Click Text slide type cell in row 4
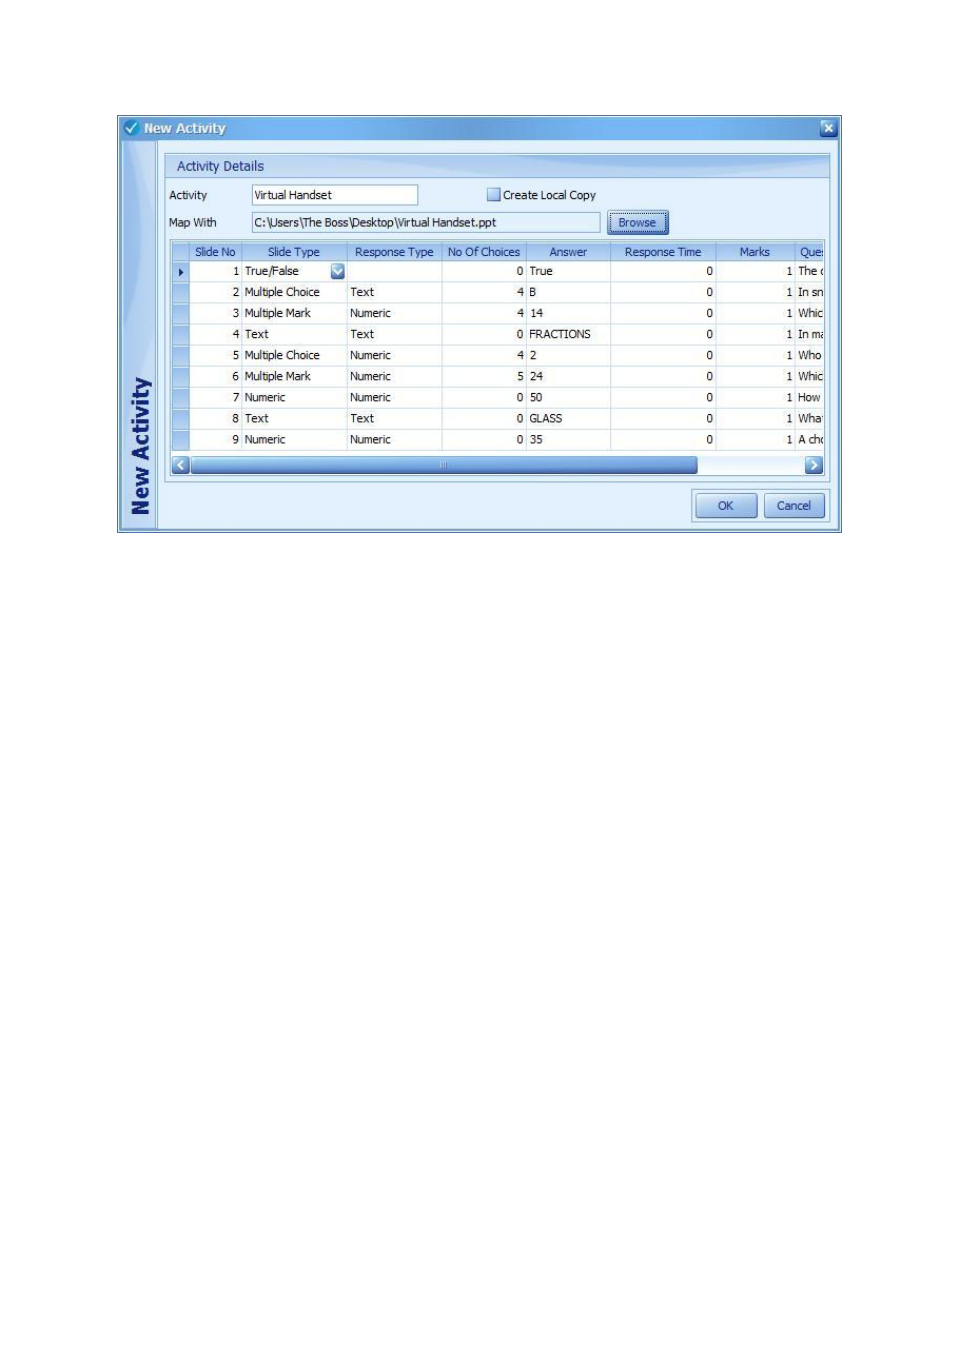This screenshot has height=1350, width=955. tap(294, 334)
